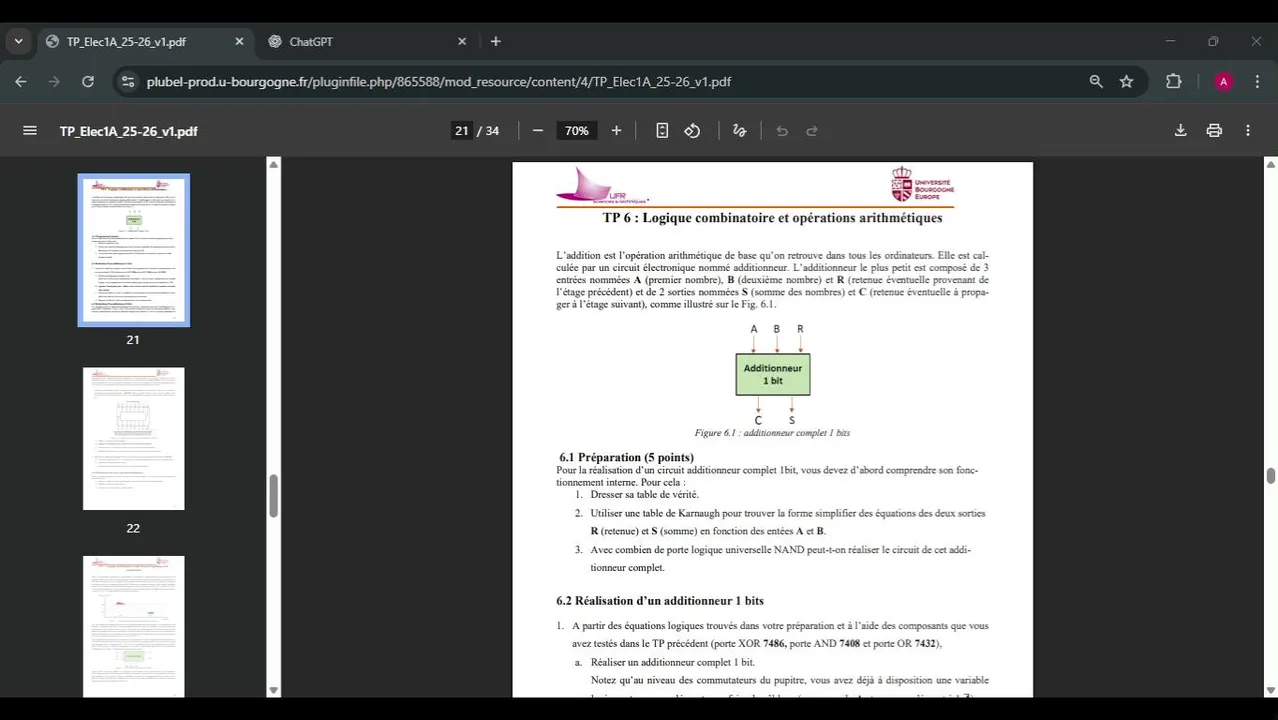
Task: Click the redo annotation arrow
Action: coord(812,131)
